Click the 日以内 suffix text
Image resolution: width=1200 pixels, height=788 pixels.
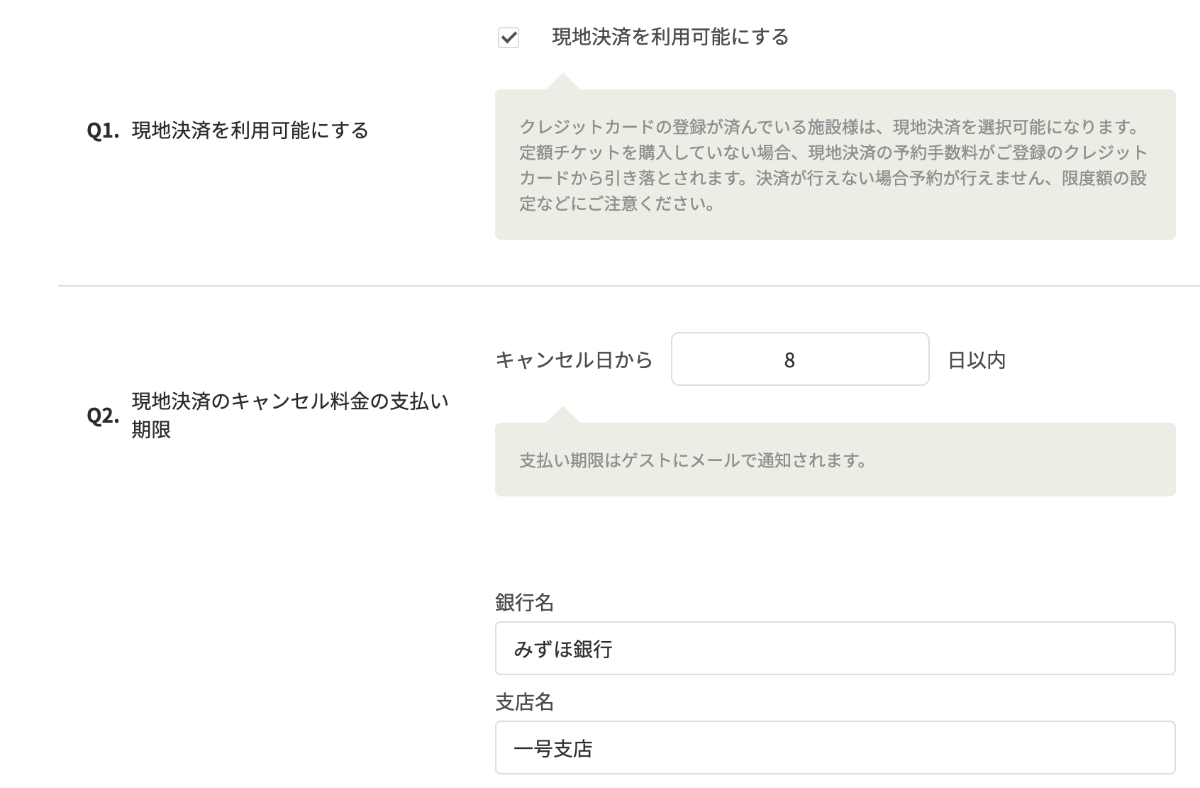click(x=976, y=360)
